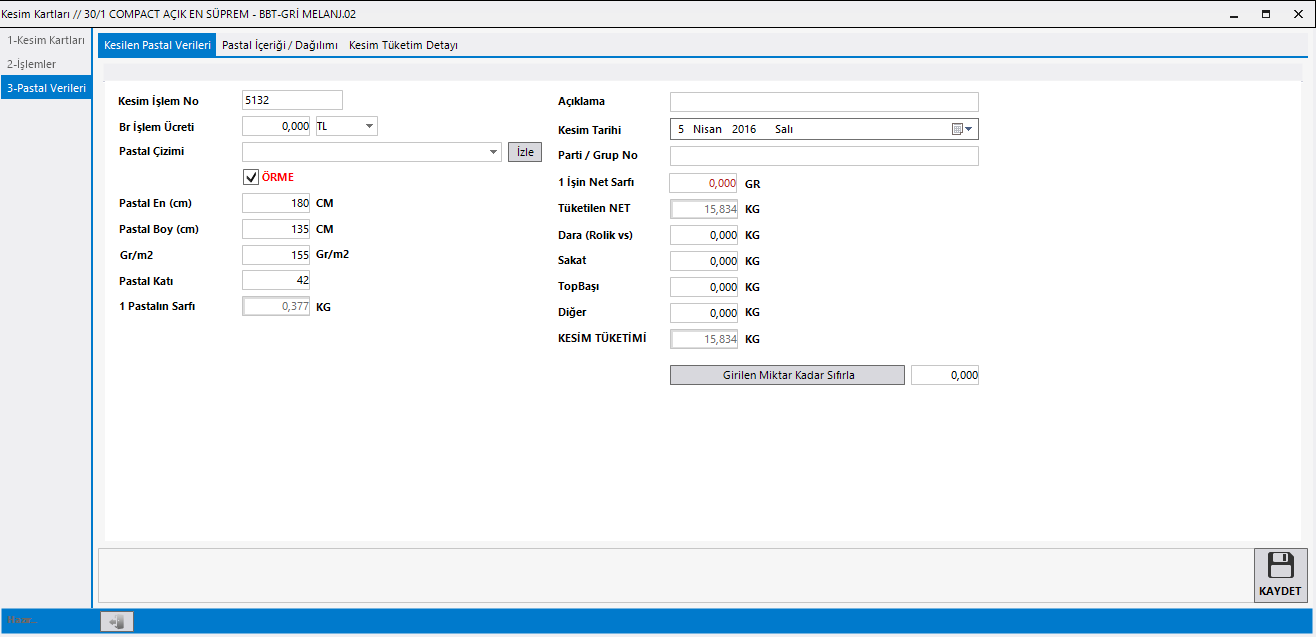Toggle the ÖRME checkbox
The width and height of the screenshot is (1316, 637).
[251, 177]
